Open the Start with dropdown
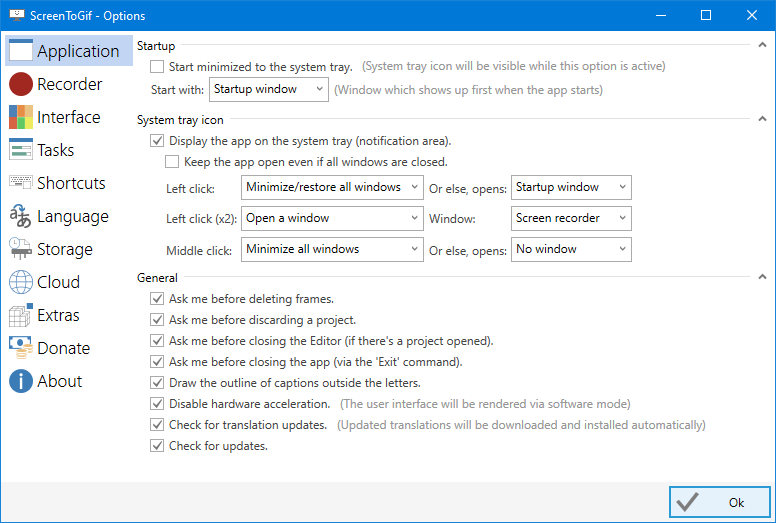Viewport: 776px width, 523px height. (x=268, y=89)
